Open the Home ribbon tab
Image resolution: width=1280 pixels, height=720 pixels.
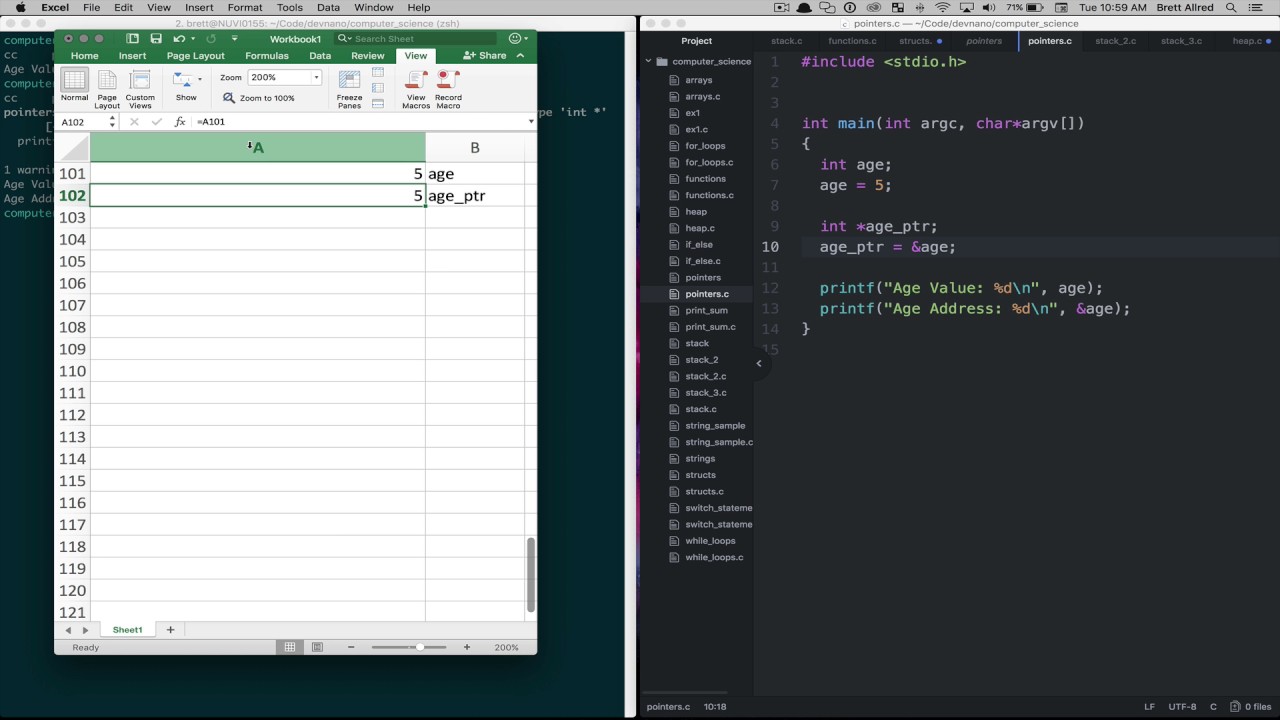[84, 56]
